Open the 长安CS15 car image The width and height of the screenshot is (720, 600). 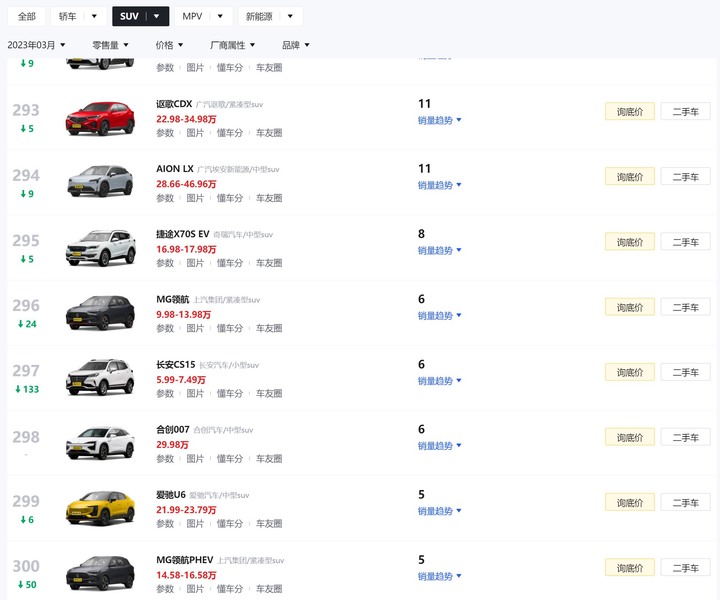(100, 377)
